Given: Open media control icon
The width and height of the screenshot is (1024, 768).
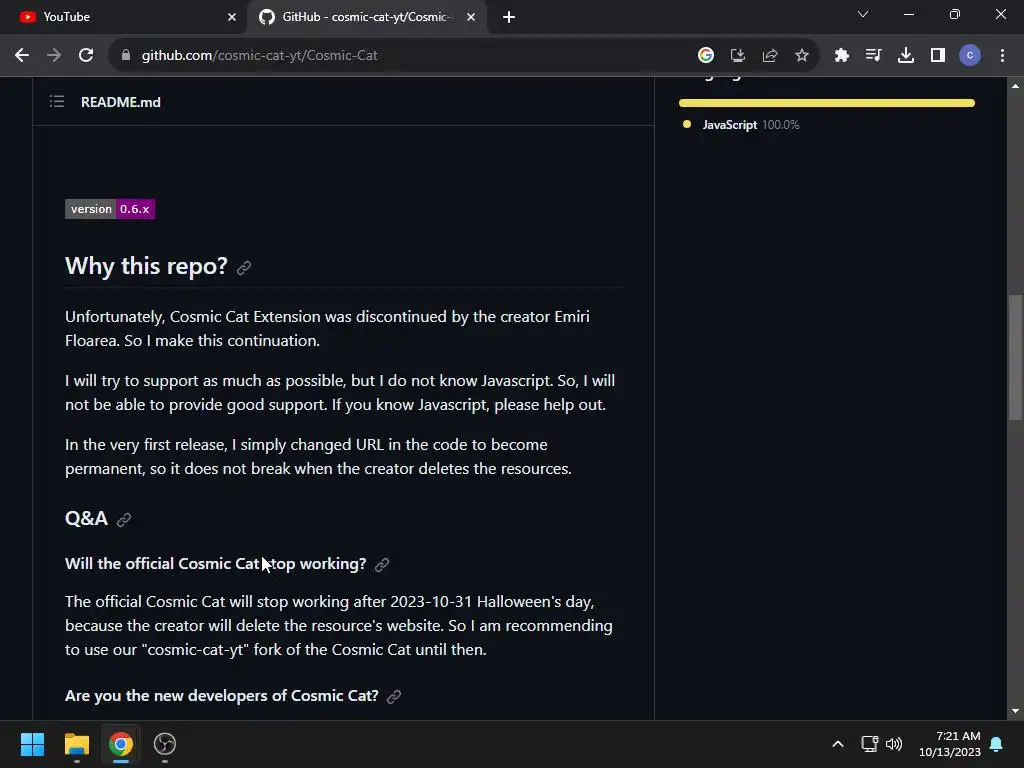Looking at the screenshot, I should pyautogui.click(x=873, y=56).
